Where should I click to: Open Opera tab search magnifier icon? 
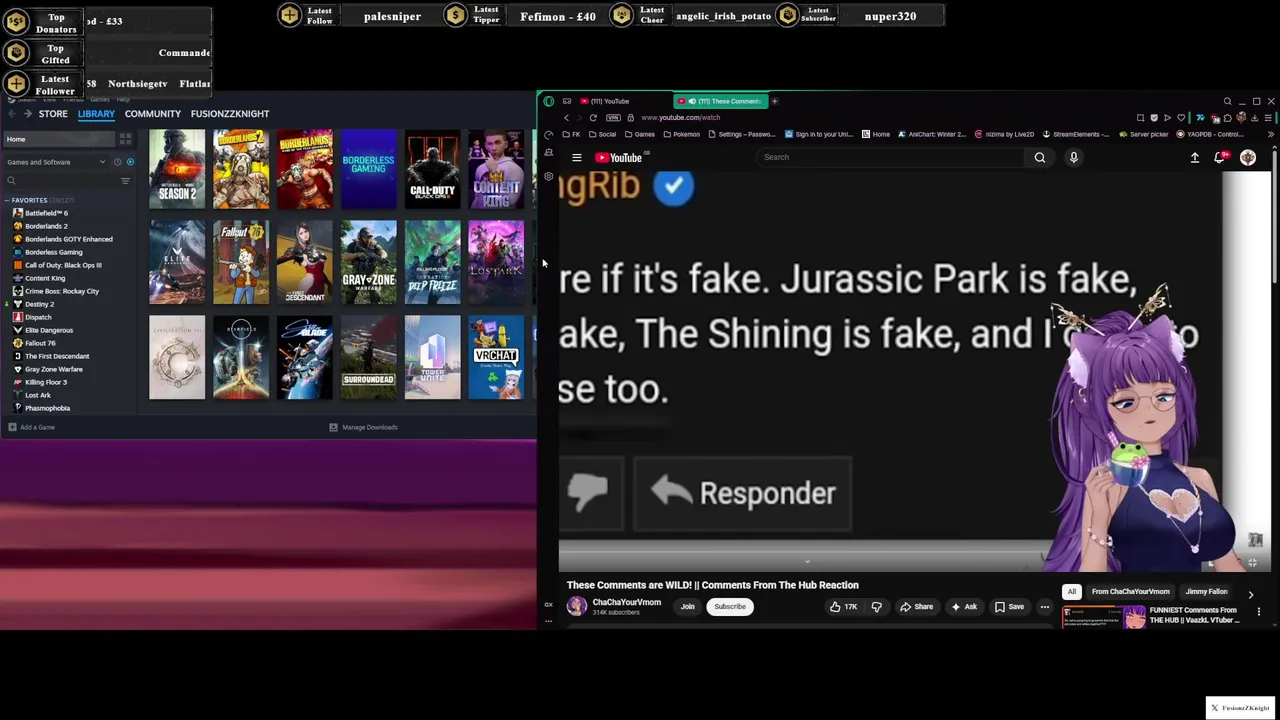1227,101
